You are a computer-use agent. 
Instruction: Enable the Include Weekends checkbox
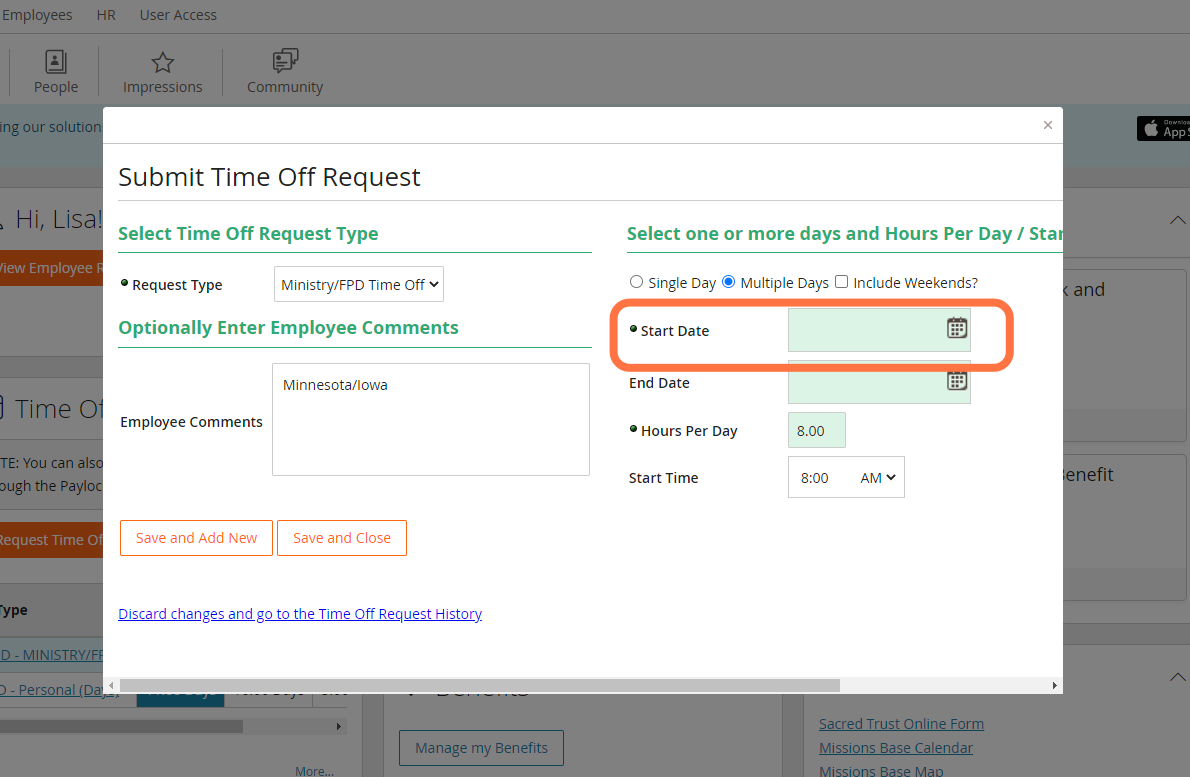coord(842,282)
